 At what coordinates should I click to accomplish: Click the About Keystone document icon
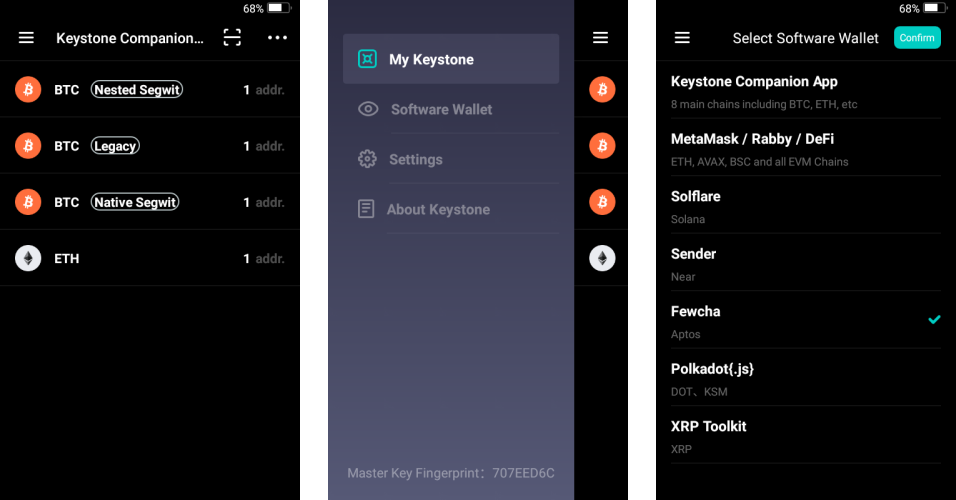tap(367, 209)
